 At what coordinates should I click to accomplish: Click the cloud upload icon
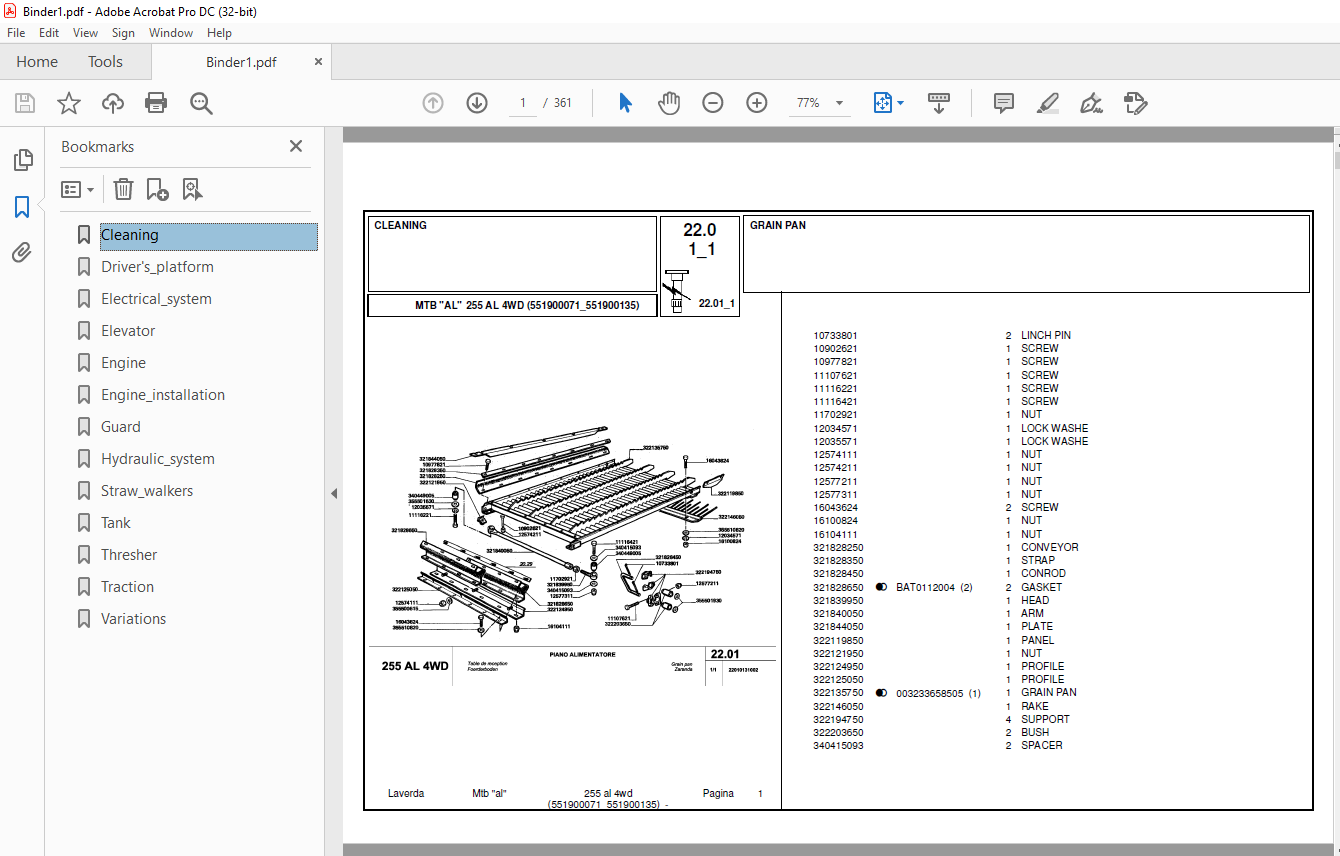[x=113, y=103]
